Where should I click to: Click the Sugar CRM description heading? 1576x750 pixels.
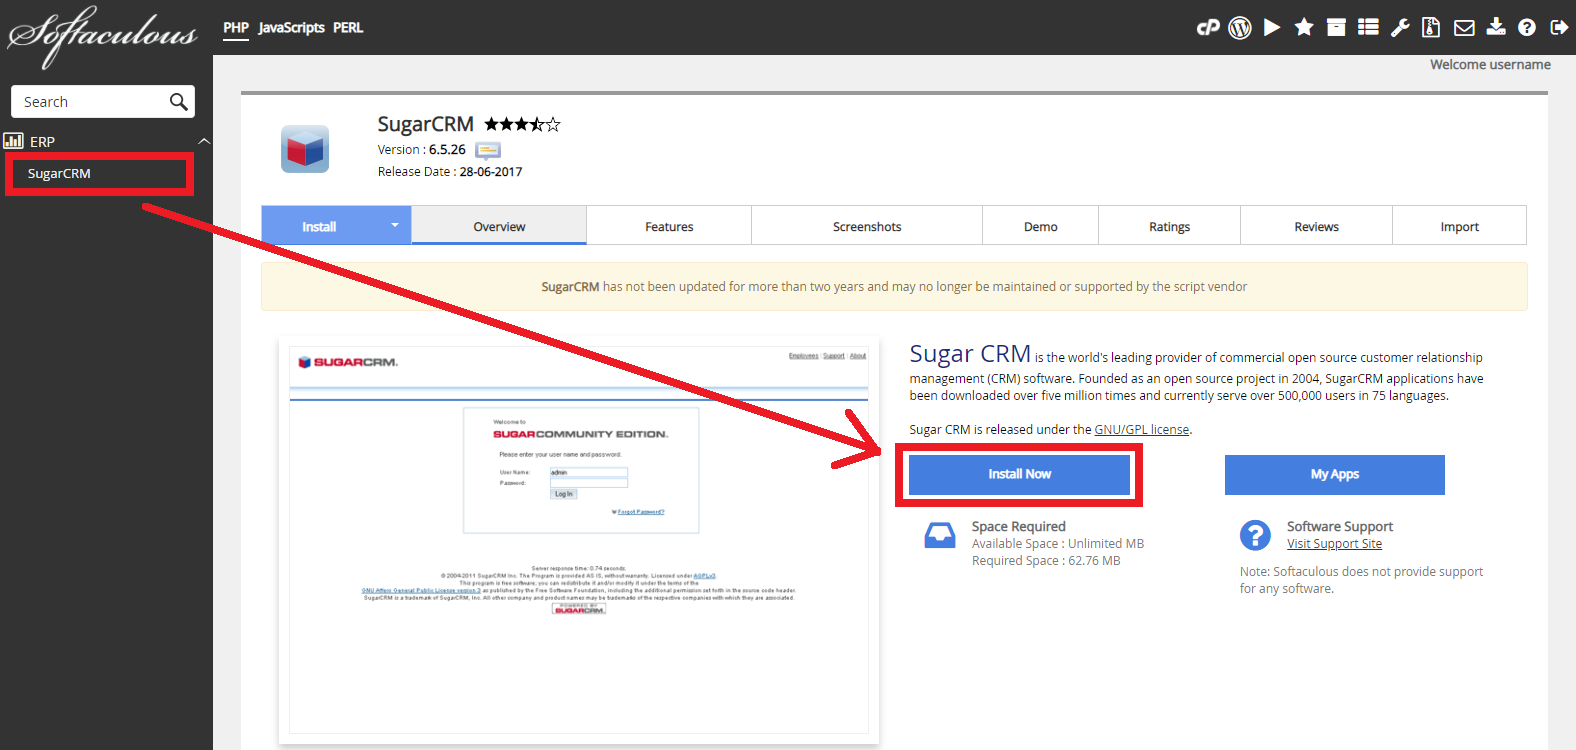point(970,354)
